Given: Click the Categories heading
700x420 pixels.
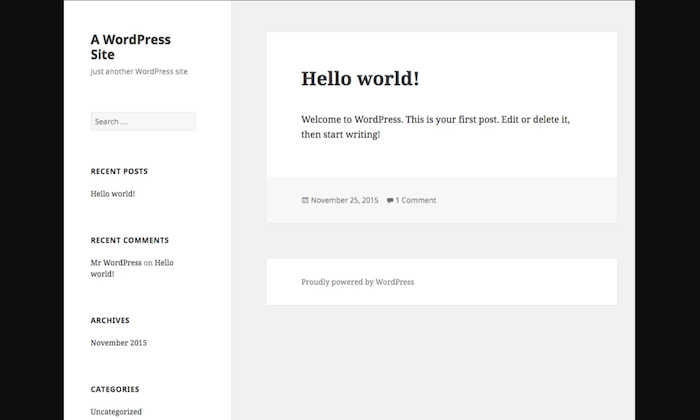Looking at the screenshot, I should point(115,389).
